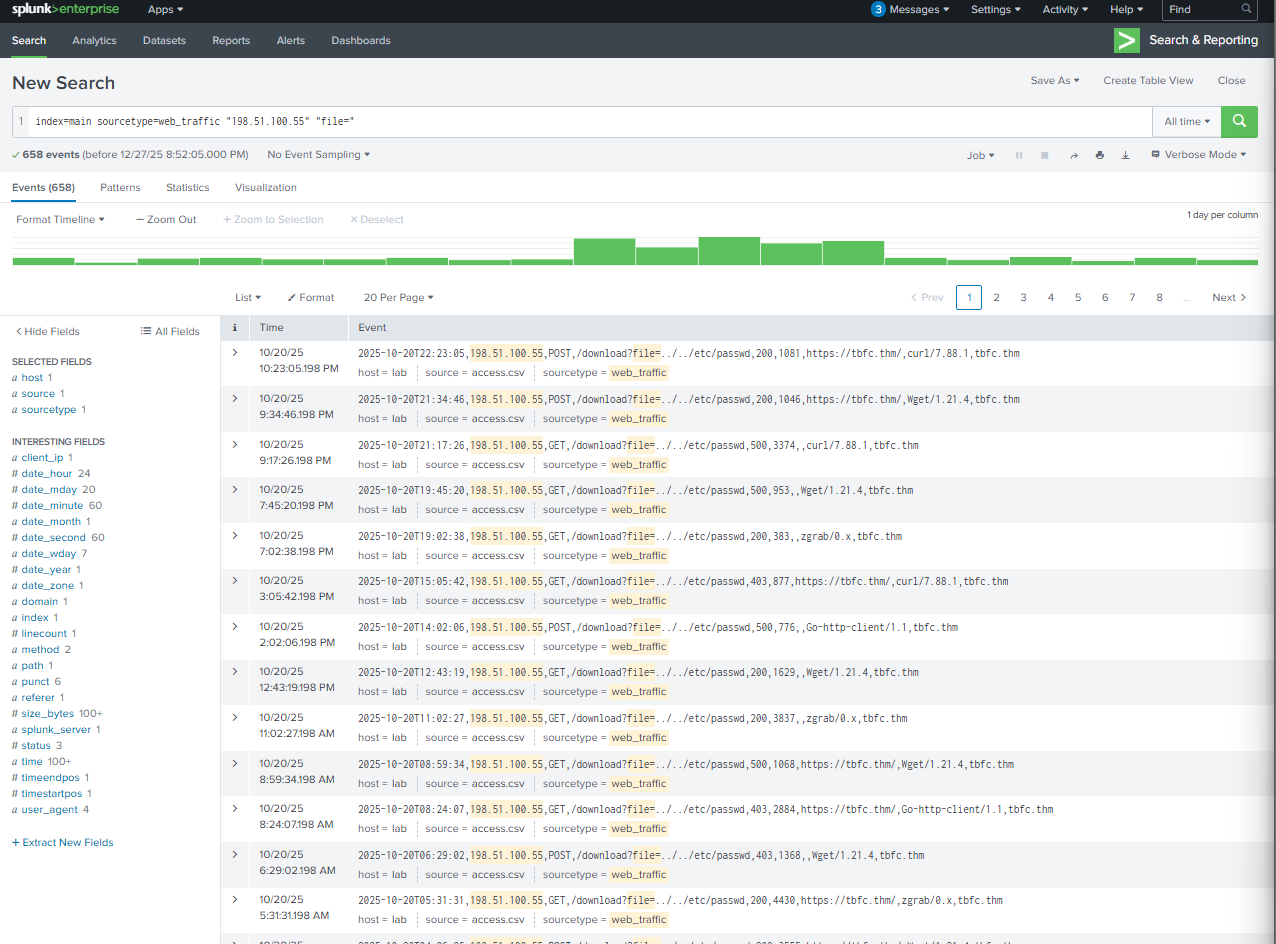Viewport: 1276px width, 944px height.
Task: Open the Search & Reporting app icon
Action: coord(1127,40)
